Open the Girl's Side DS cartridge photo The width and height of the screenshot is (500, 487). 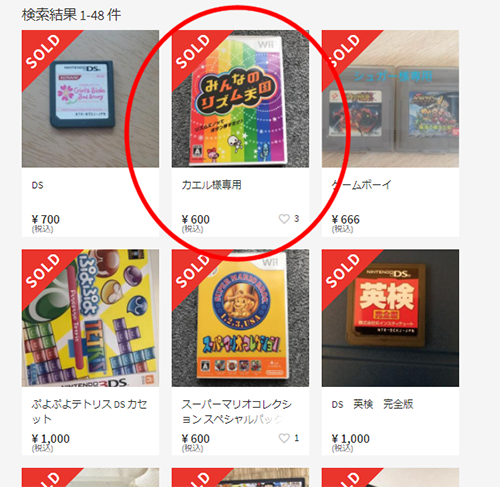coord(90,99)
